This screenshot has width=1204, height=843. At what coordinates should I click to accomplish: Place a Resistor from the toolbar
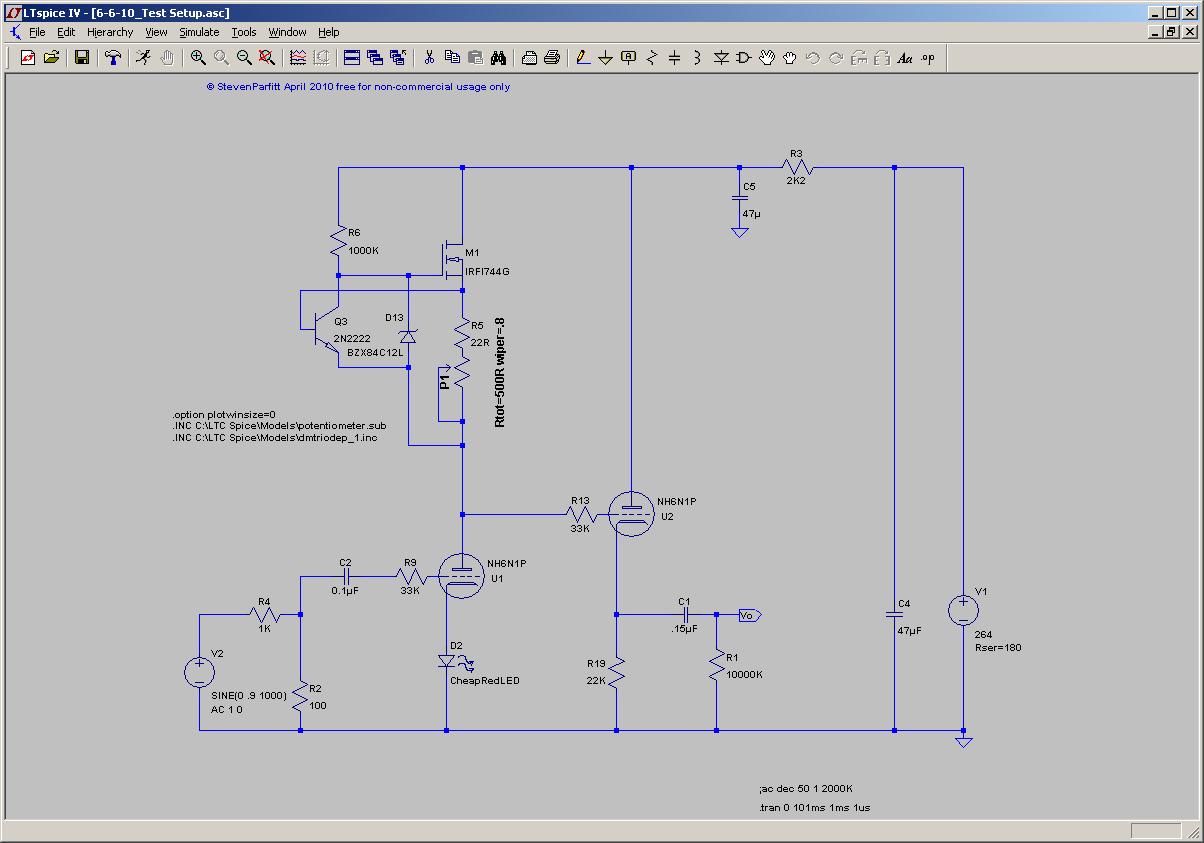tap(652, 58)
